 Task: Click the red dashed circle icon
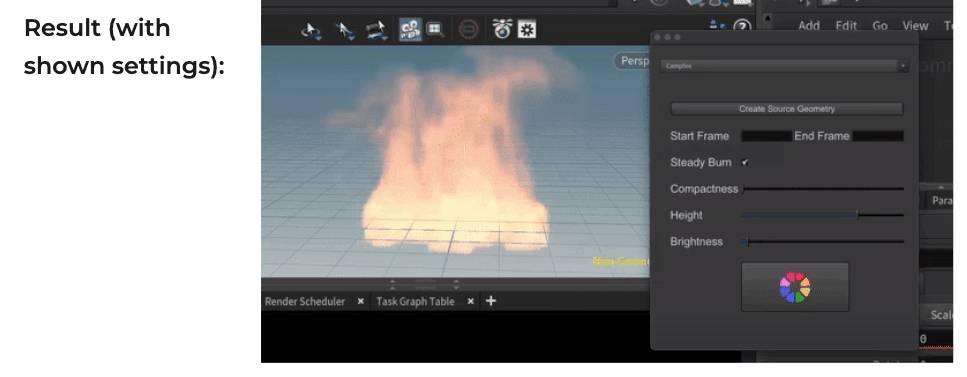[x=469, y=29]
